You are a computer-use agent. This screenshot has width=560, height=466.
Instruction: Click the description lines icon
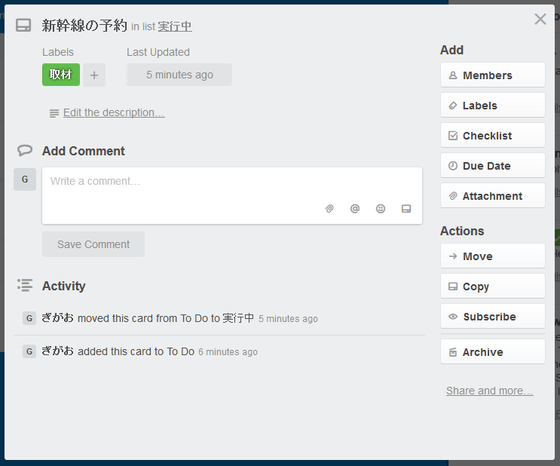tap(54, 114)
